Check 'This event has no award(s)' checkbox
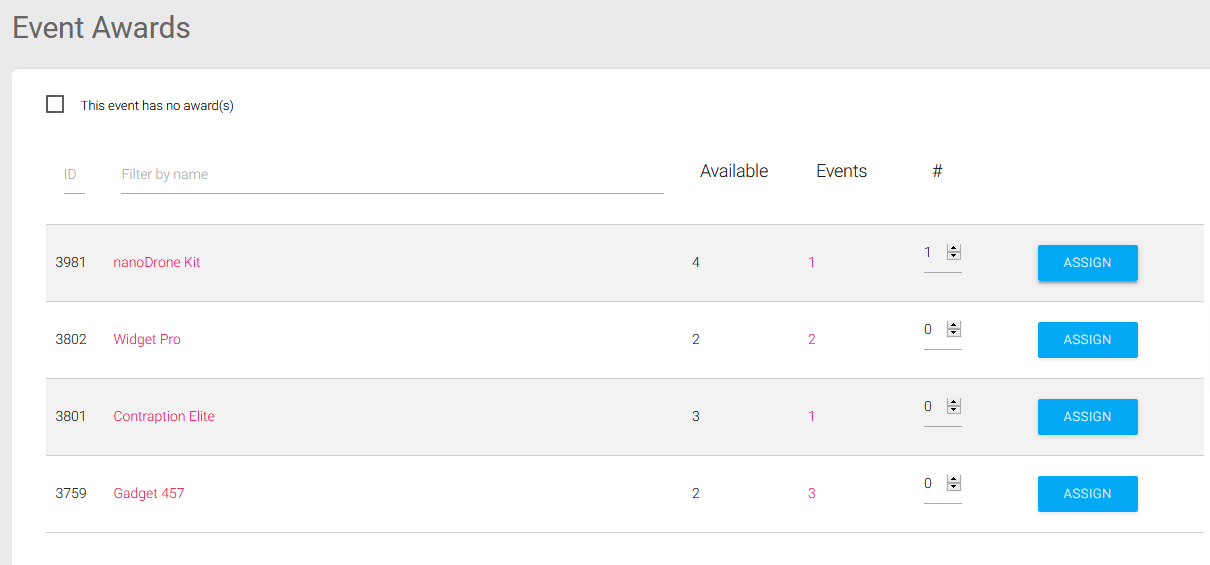This screenshot has height=565, width=1210. click(55, 104)
